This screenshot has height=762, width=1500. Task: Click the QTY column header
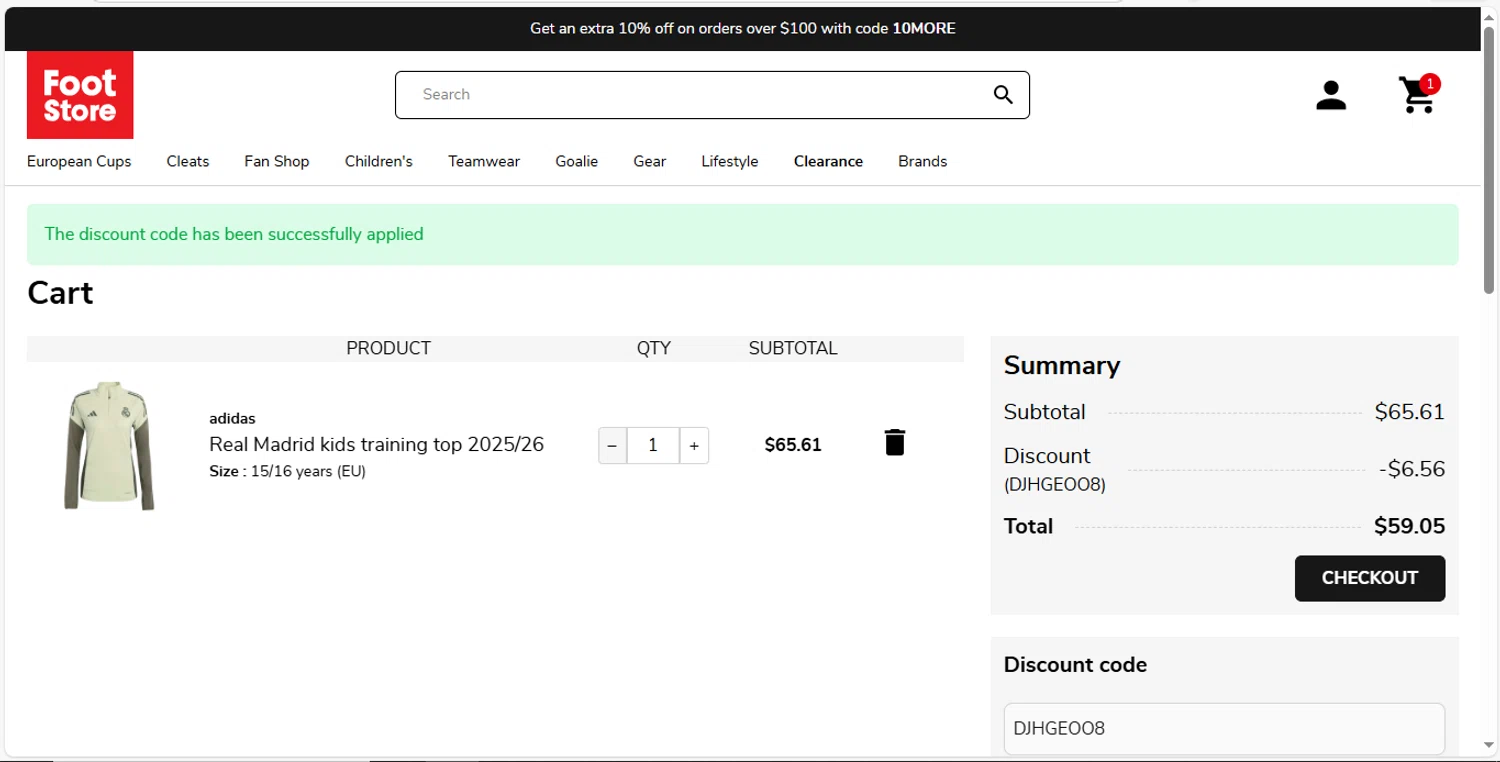(x=654, y=348)
